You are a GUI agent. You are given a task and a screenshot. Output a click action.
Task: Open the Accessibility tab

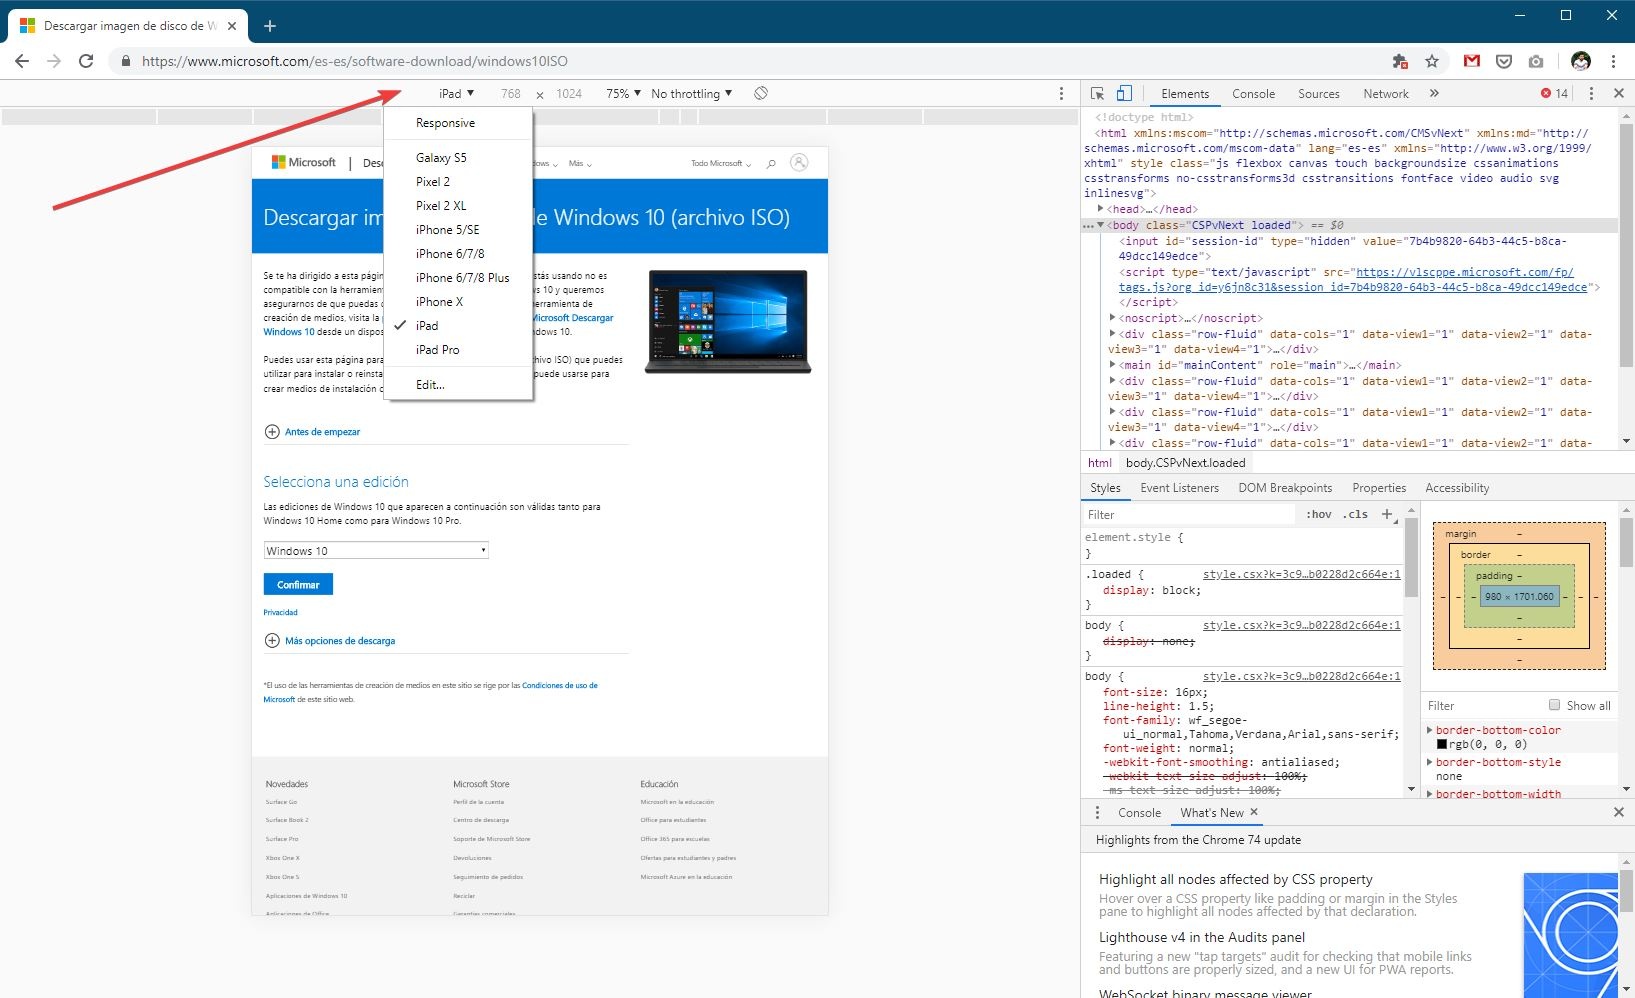click(1456, 488)
